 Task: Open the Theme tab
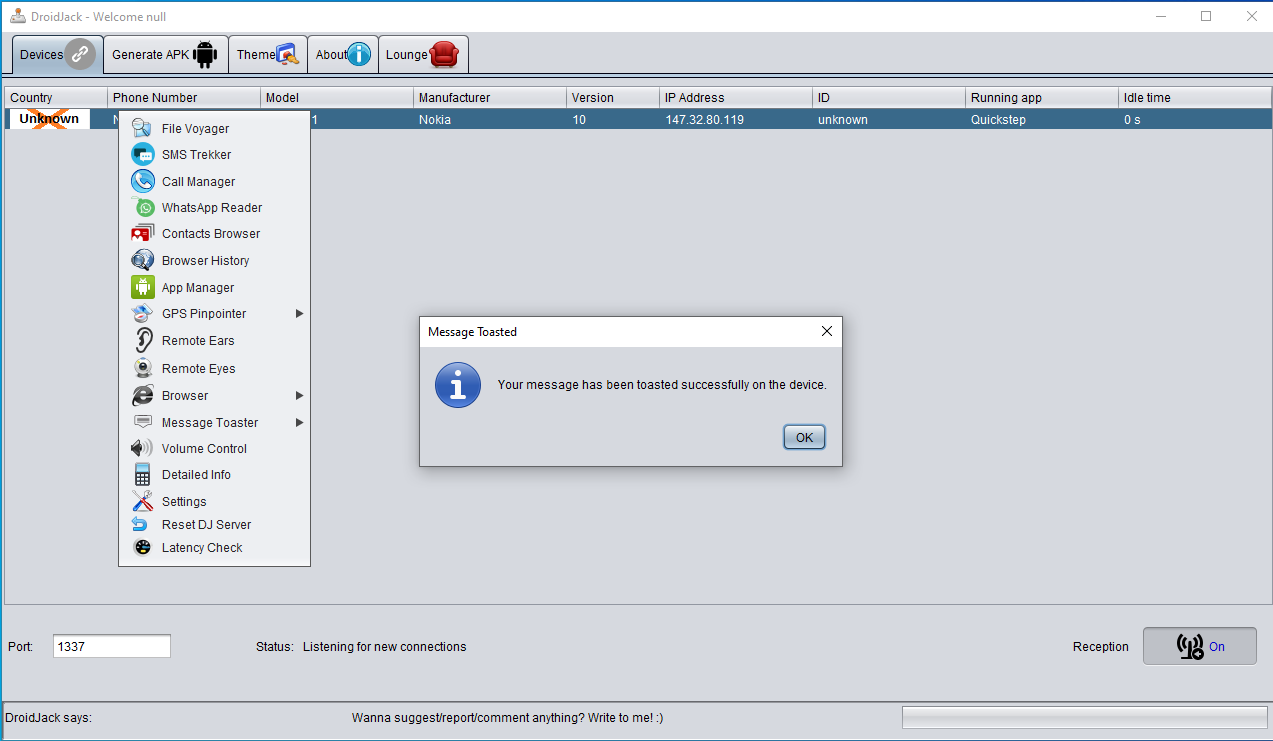[x=268, y=54]
